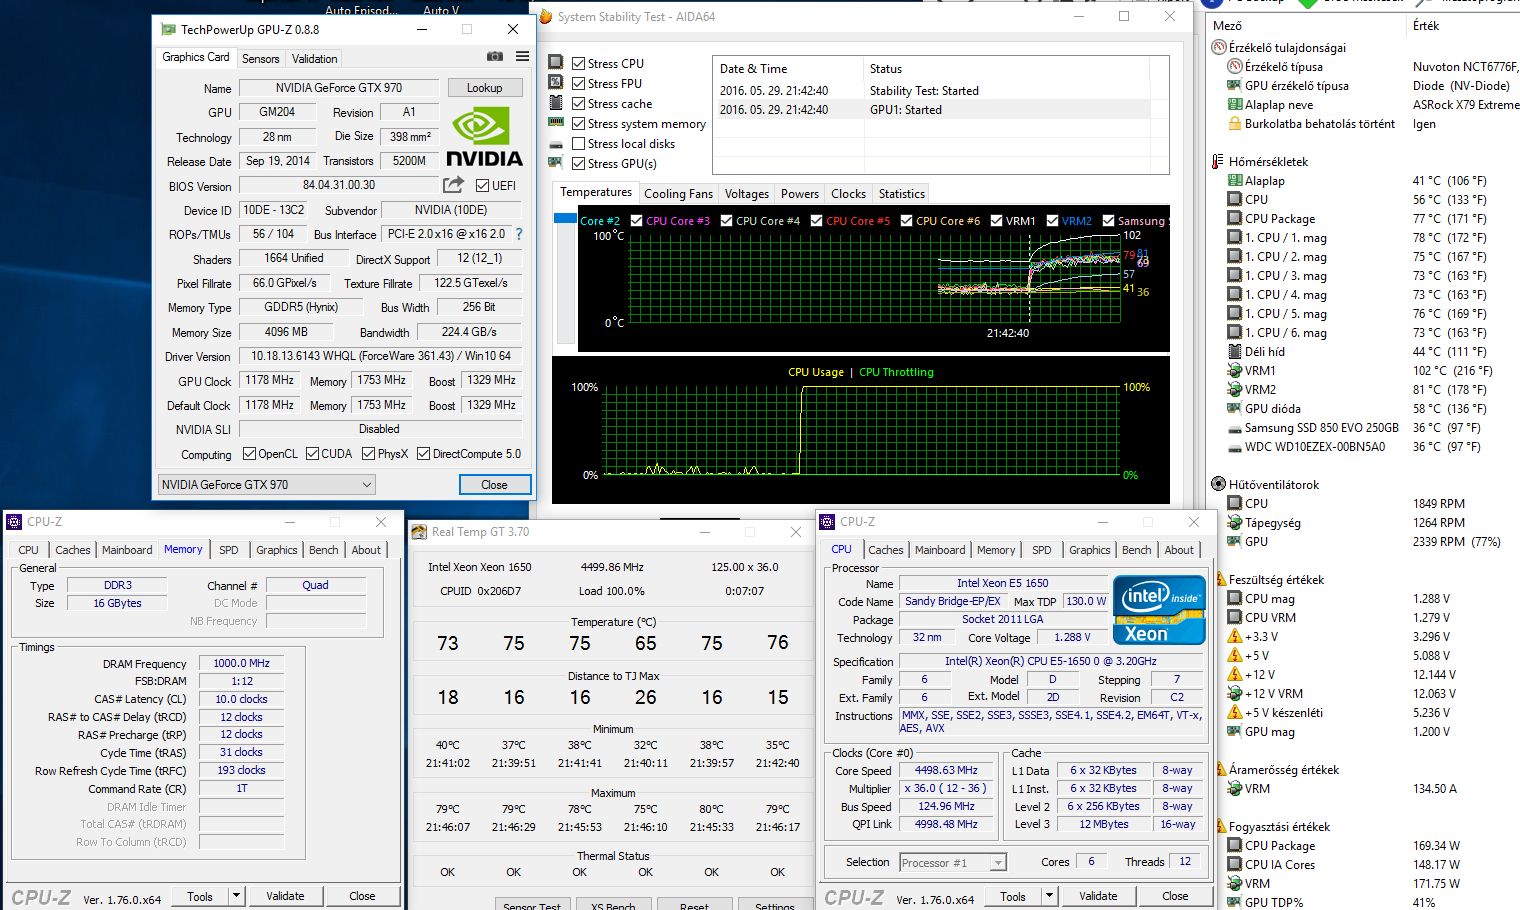This screenshot has width=1520, height=910.
Task: Open the Graphics tab in right CPU-Z
Action: click(1089, 550)
